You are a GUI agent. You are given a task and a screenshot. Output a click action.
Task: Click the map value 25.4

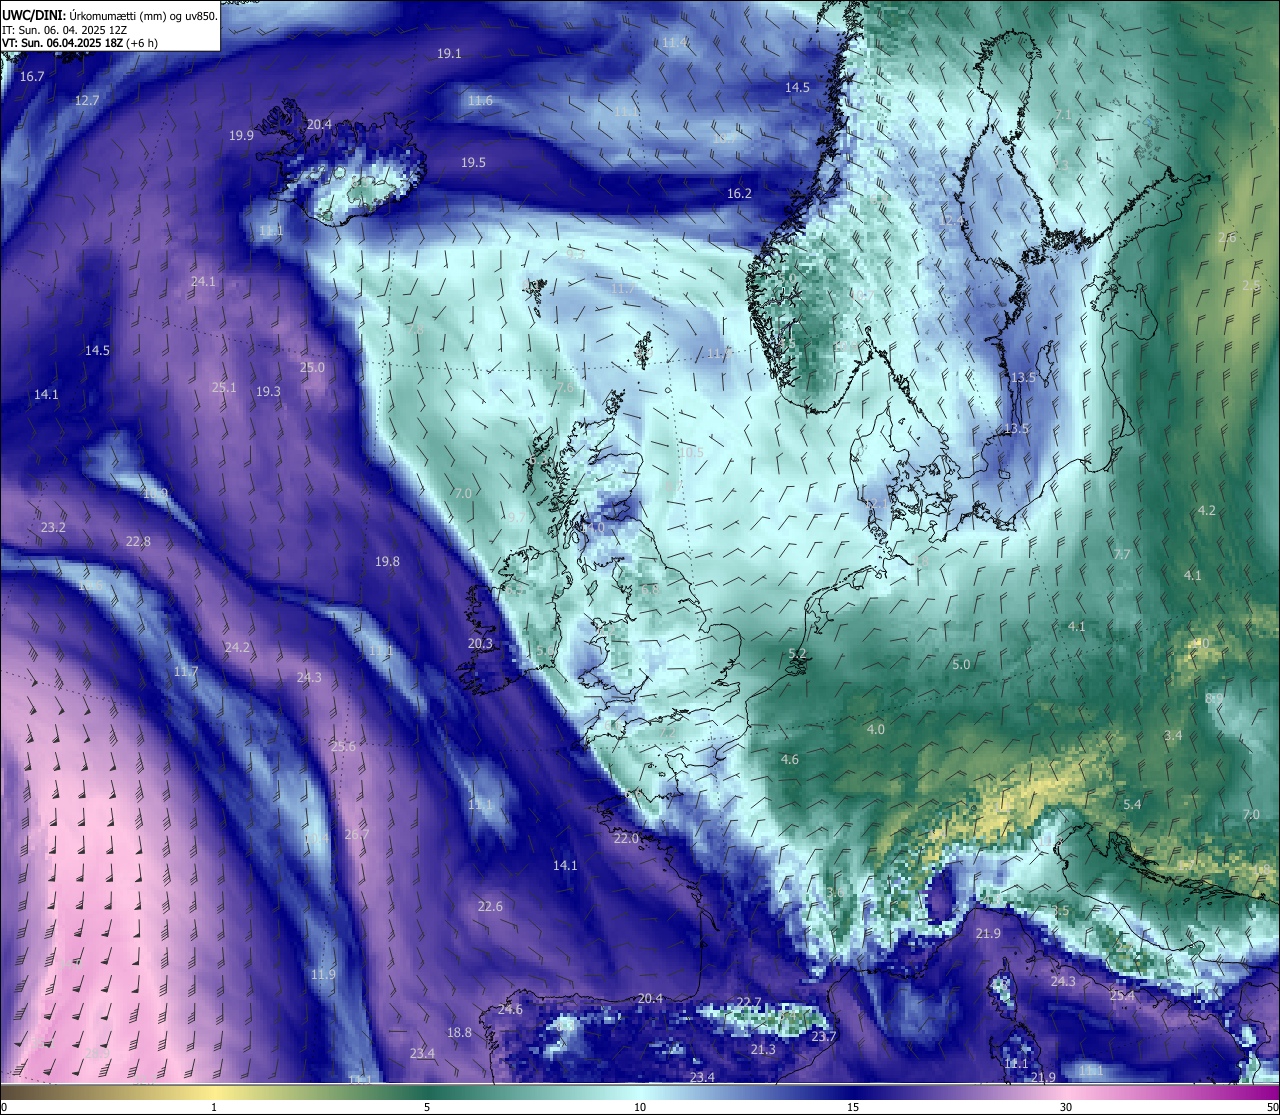pyautogui.click(x=1122, y=996)
